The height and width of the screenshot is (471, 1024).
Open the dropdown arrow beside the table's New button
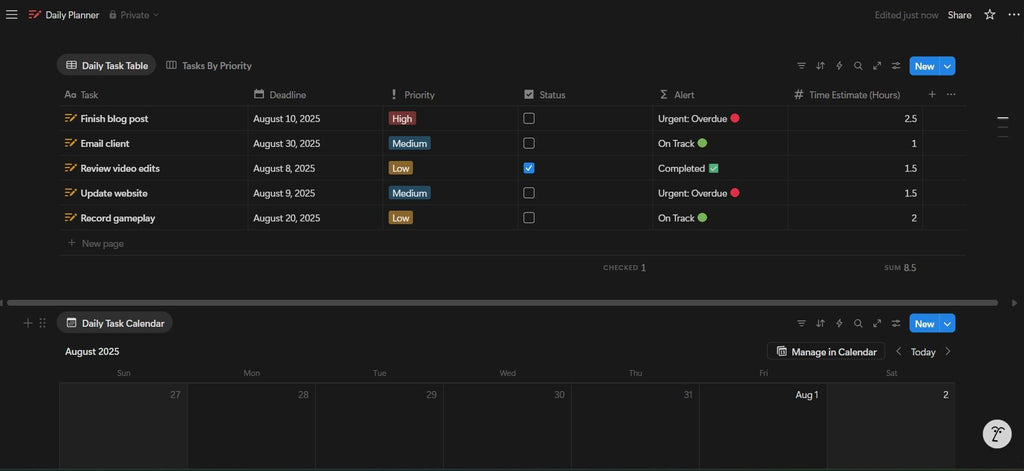948,66
